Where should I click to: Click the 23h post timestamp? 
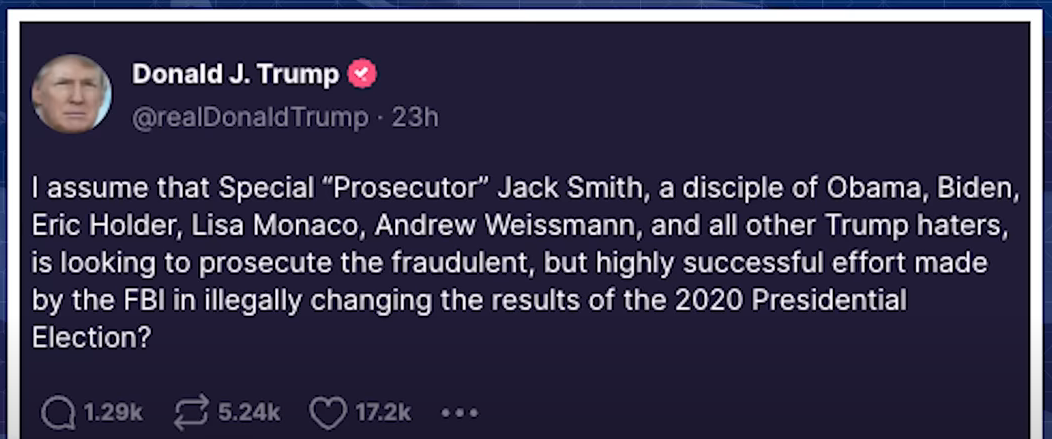pyautogui.click(x=415, y=117)
